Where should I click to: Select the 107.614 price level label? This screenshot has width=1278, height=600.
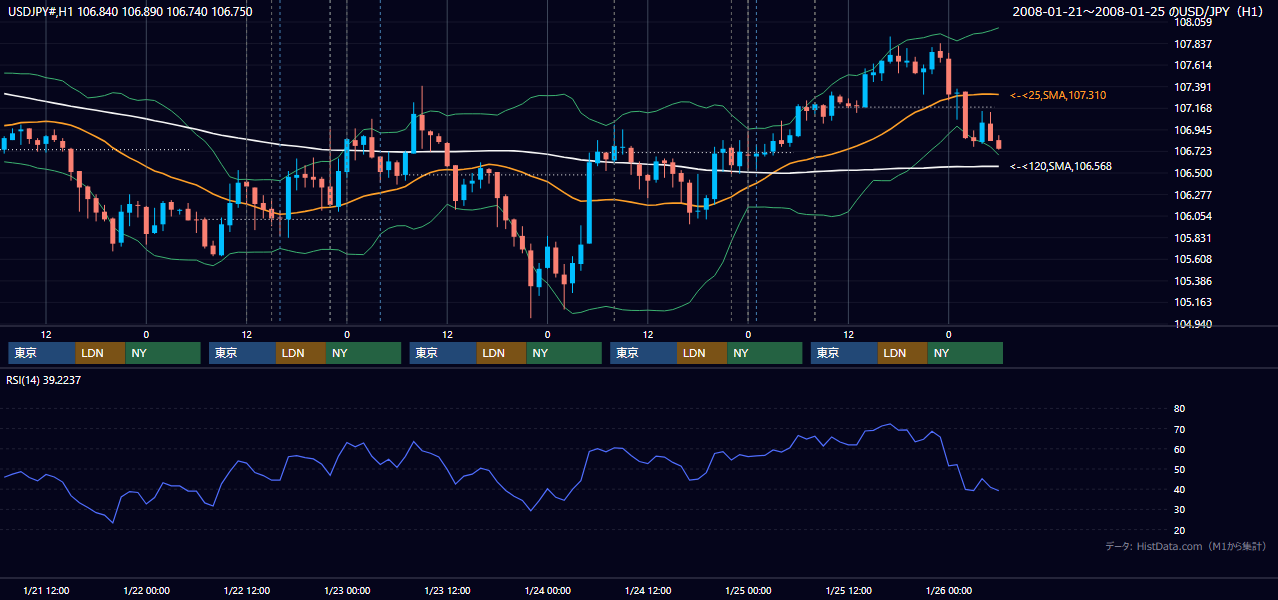(1193, 65)
